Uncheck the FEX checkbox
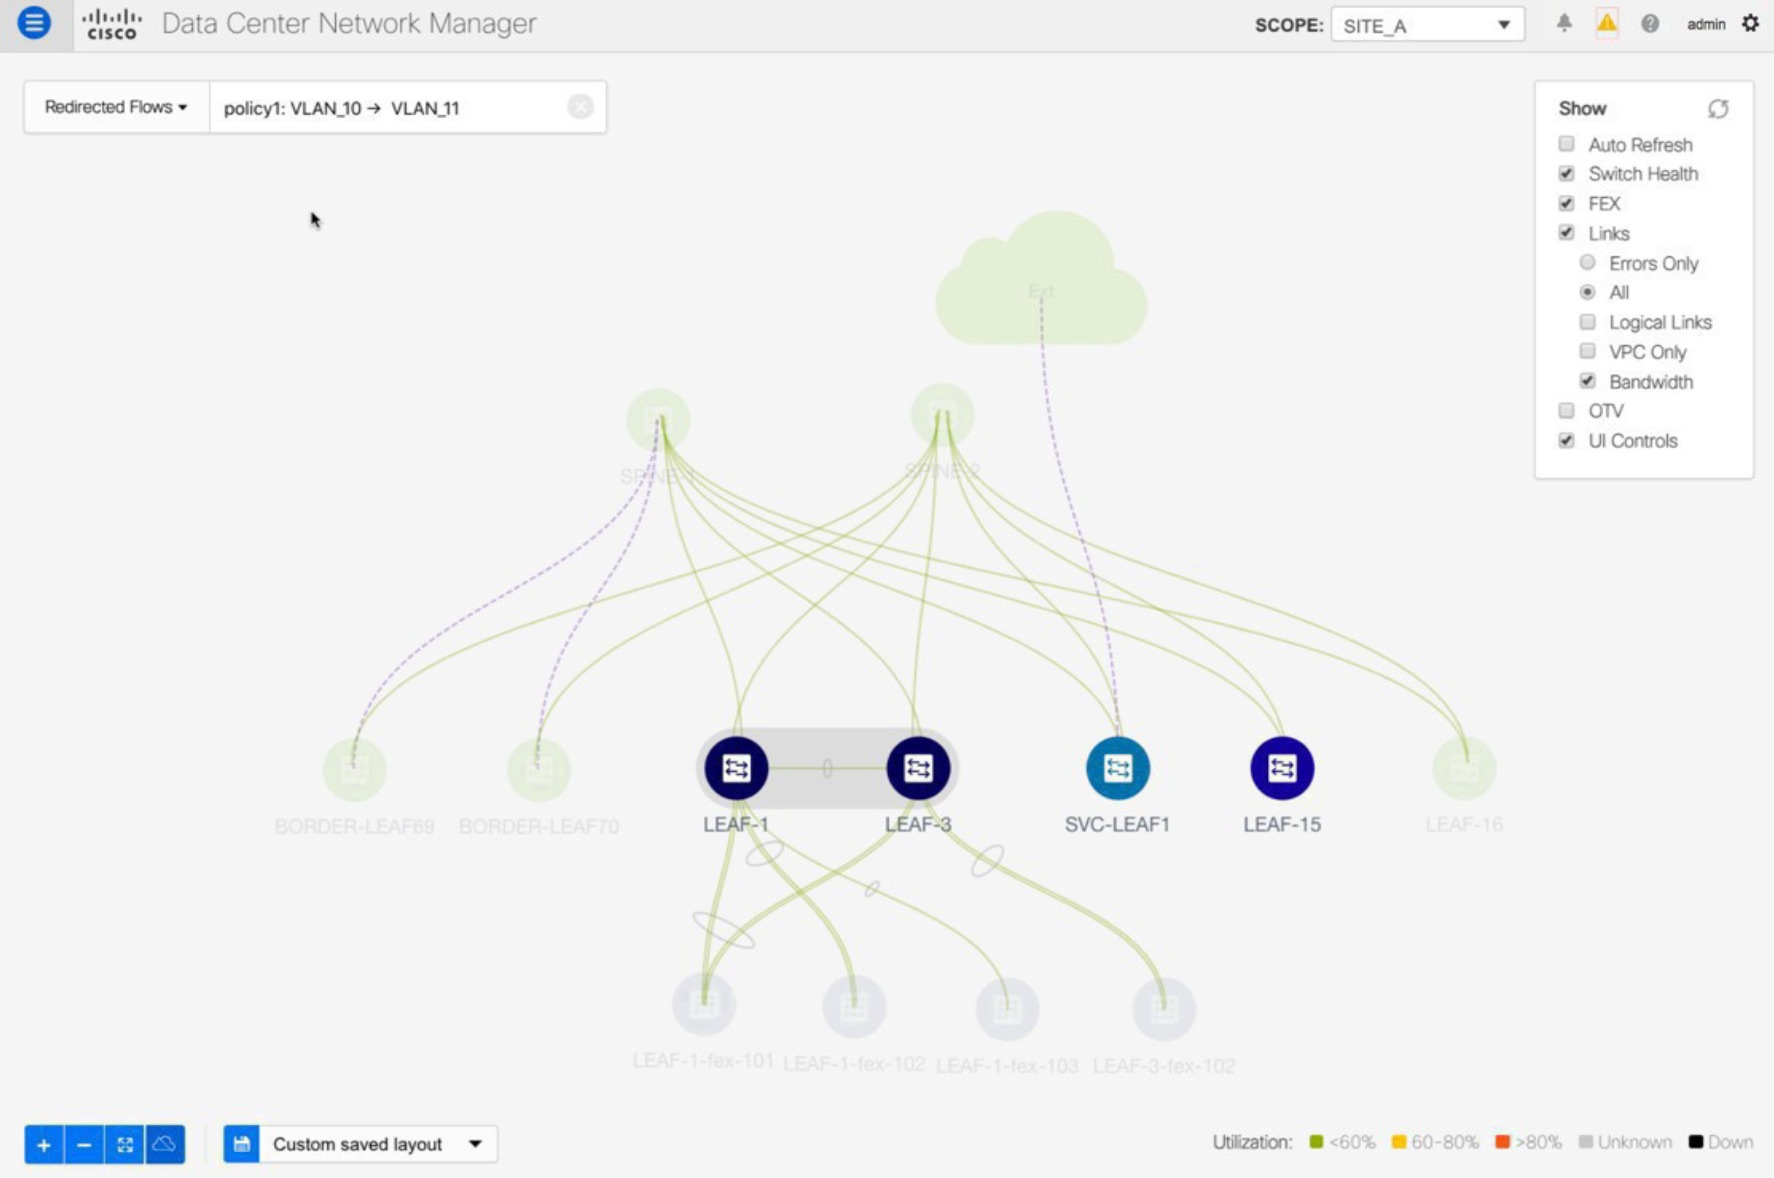Image resolution: width=1774 pixels, height=1178 pixels. 1567,203
